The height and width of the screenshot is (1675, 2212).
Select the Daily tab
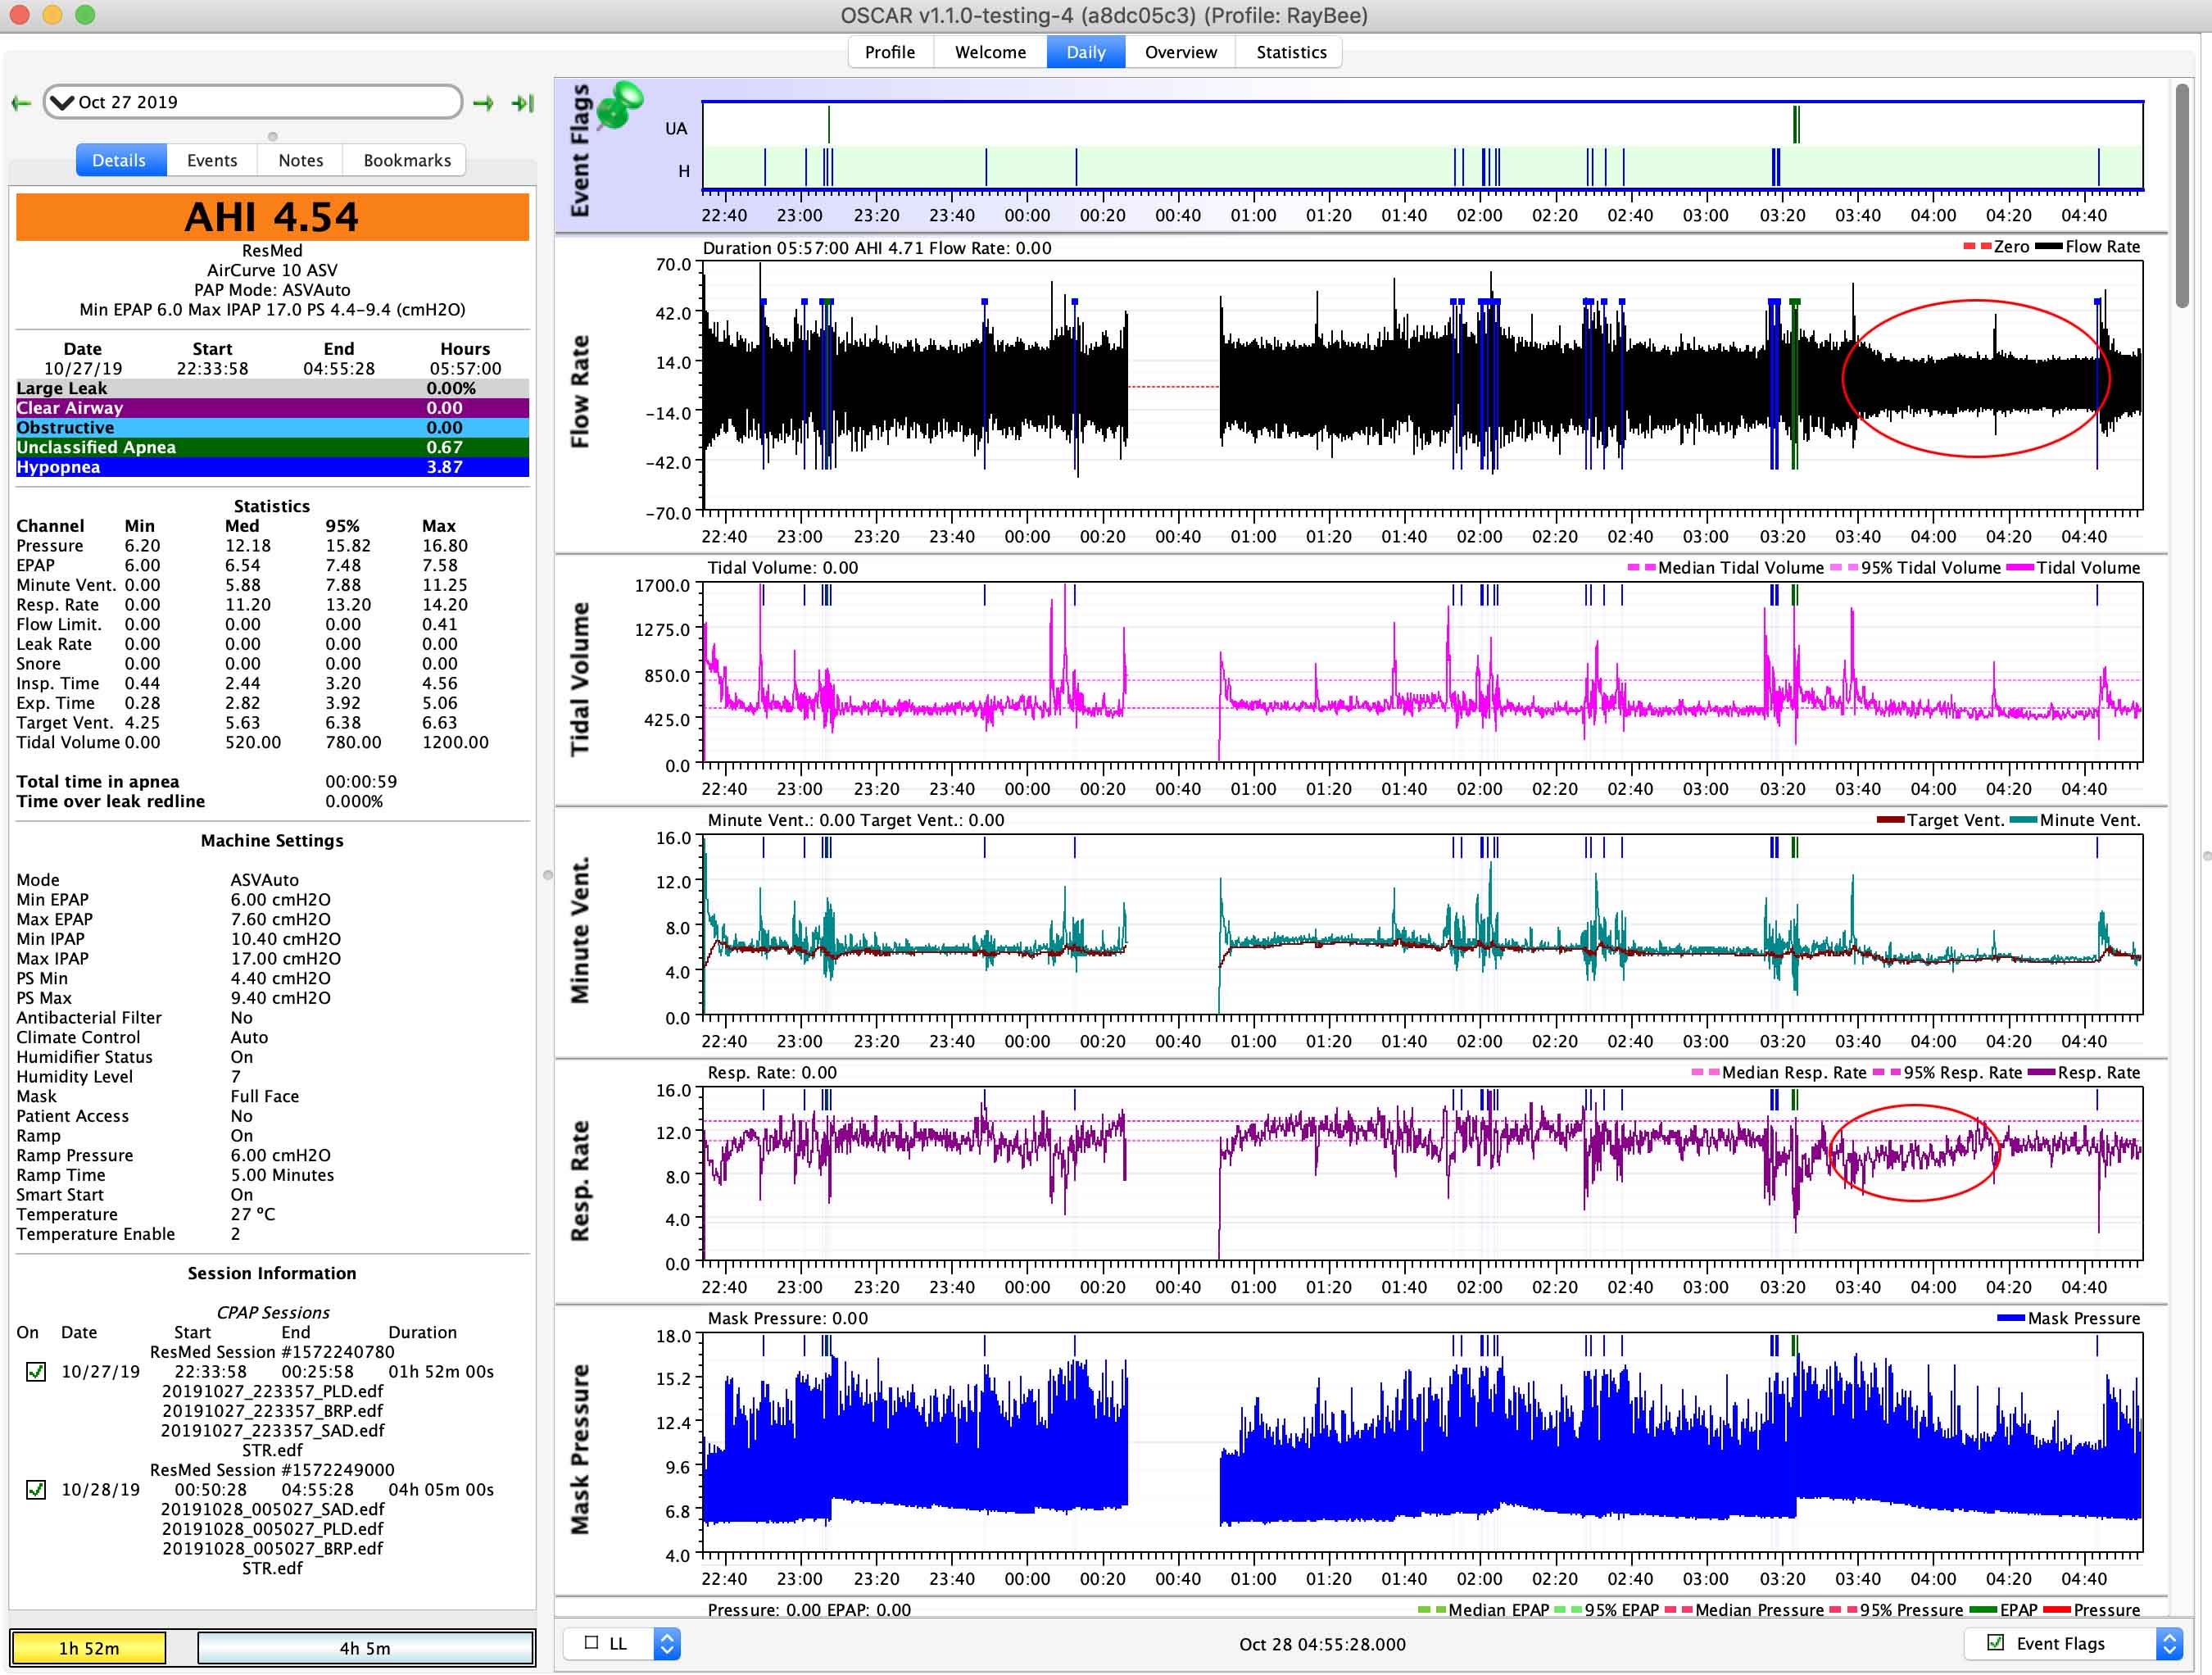(x=1086, y=52)
